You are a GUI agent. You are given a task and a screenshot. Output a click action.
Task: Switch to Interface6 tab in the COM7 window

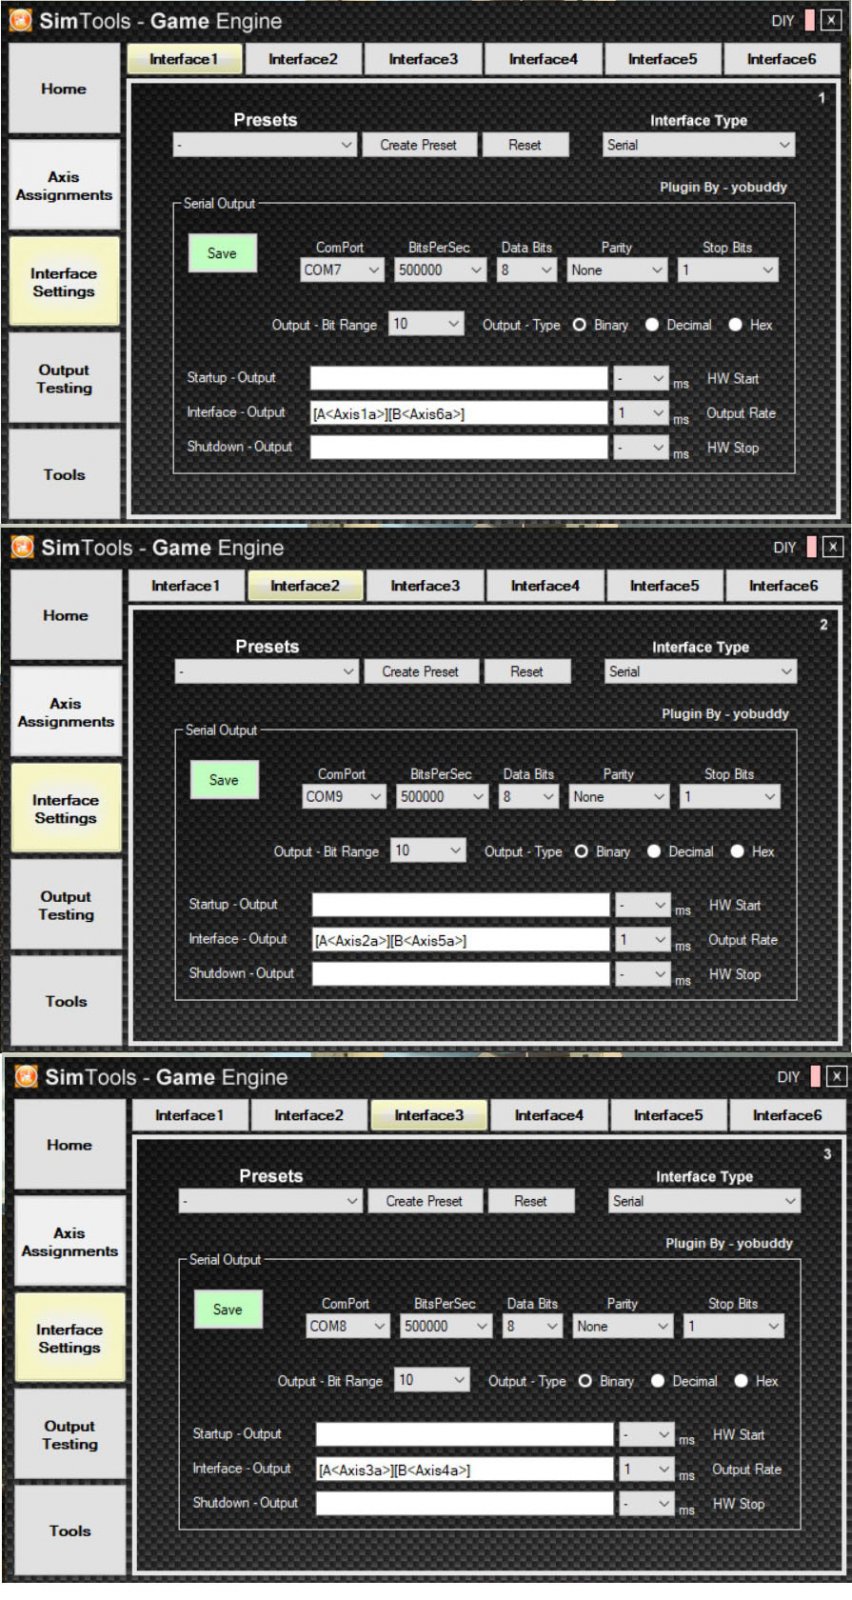click(x=782, y=59)
